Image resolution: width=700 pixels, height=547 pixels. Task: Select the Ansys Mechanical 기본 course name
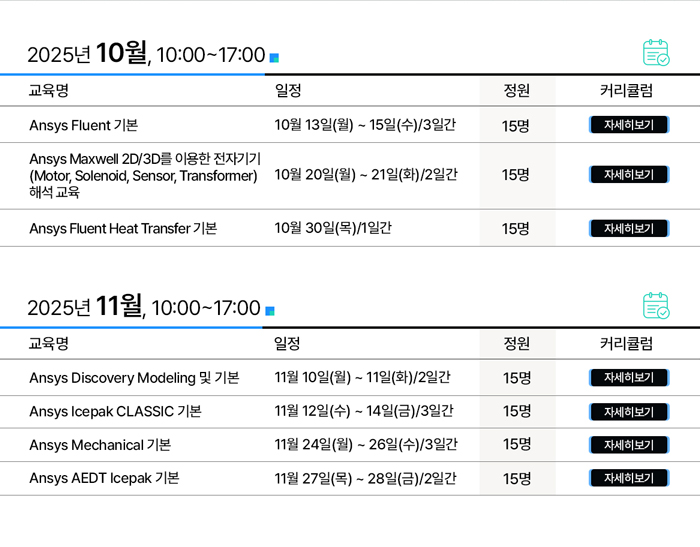[x=100, y=445]
